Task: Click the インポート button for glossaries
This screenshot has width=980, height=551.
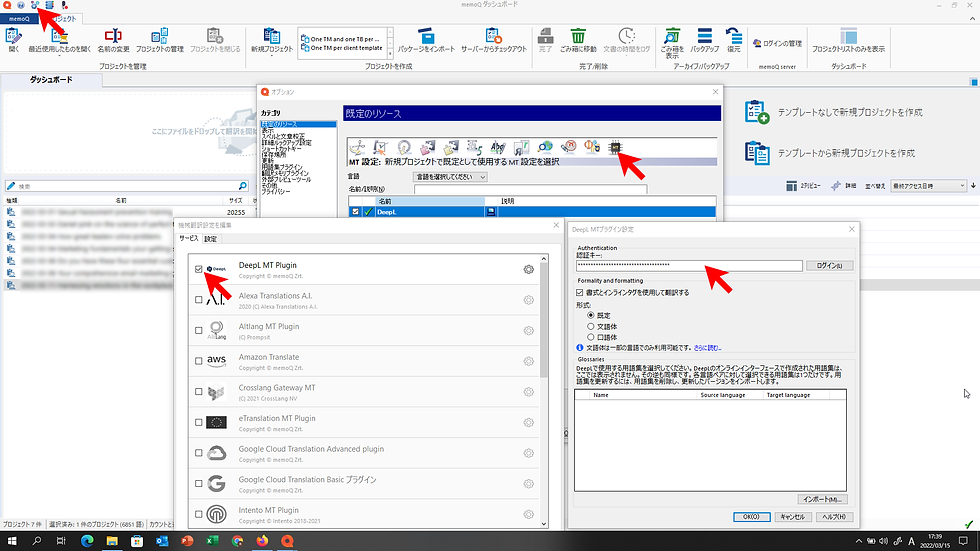Action: tap(822, 499)
